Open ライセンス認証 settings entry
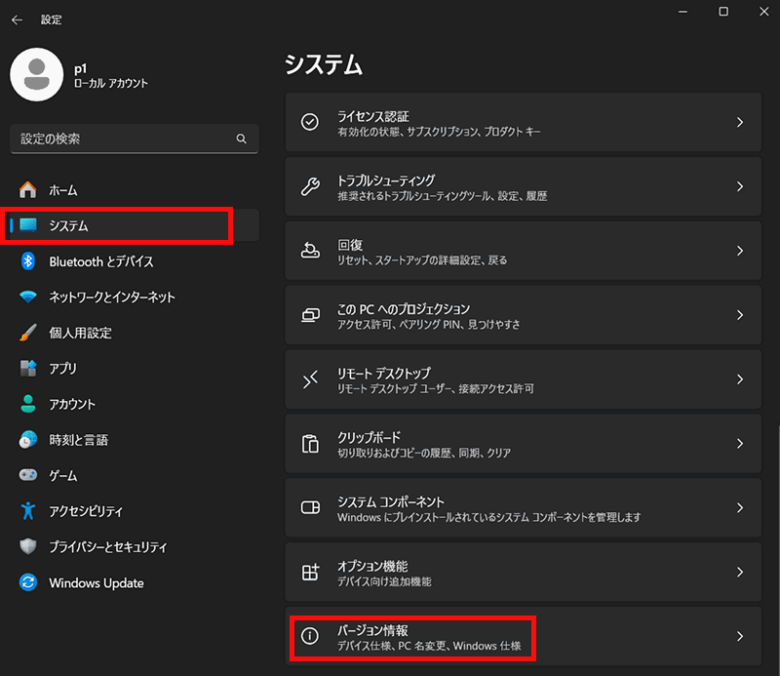The image size is (780, 676). (x=523, y=122)
